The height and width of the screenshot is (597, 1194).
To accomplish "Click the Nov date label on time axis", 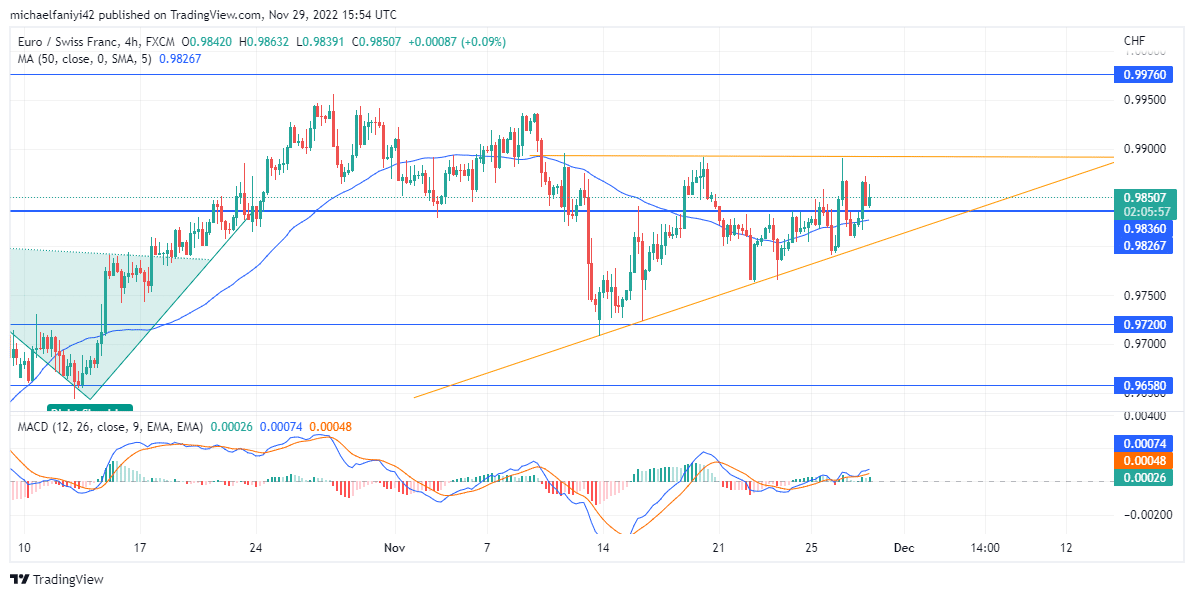I will click(x=395, y=548).
